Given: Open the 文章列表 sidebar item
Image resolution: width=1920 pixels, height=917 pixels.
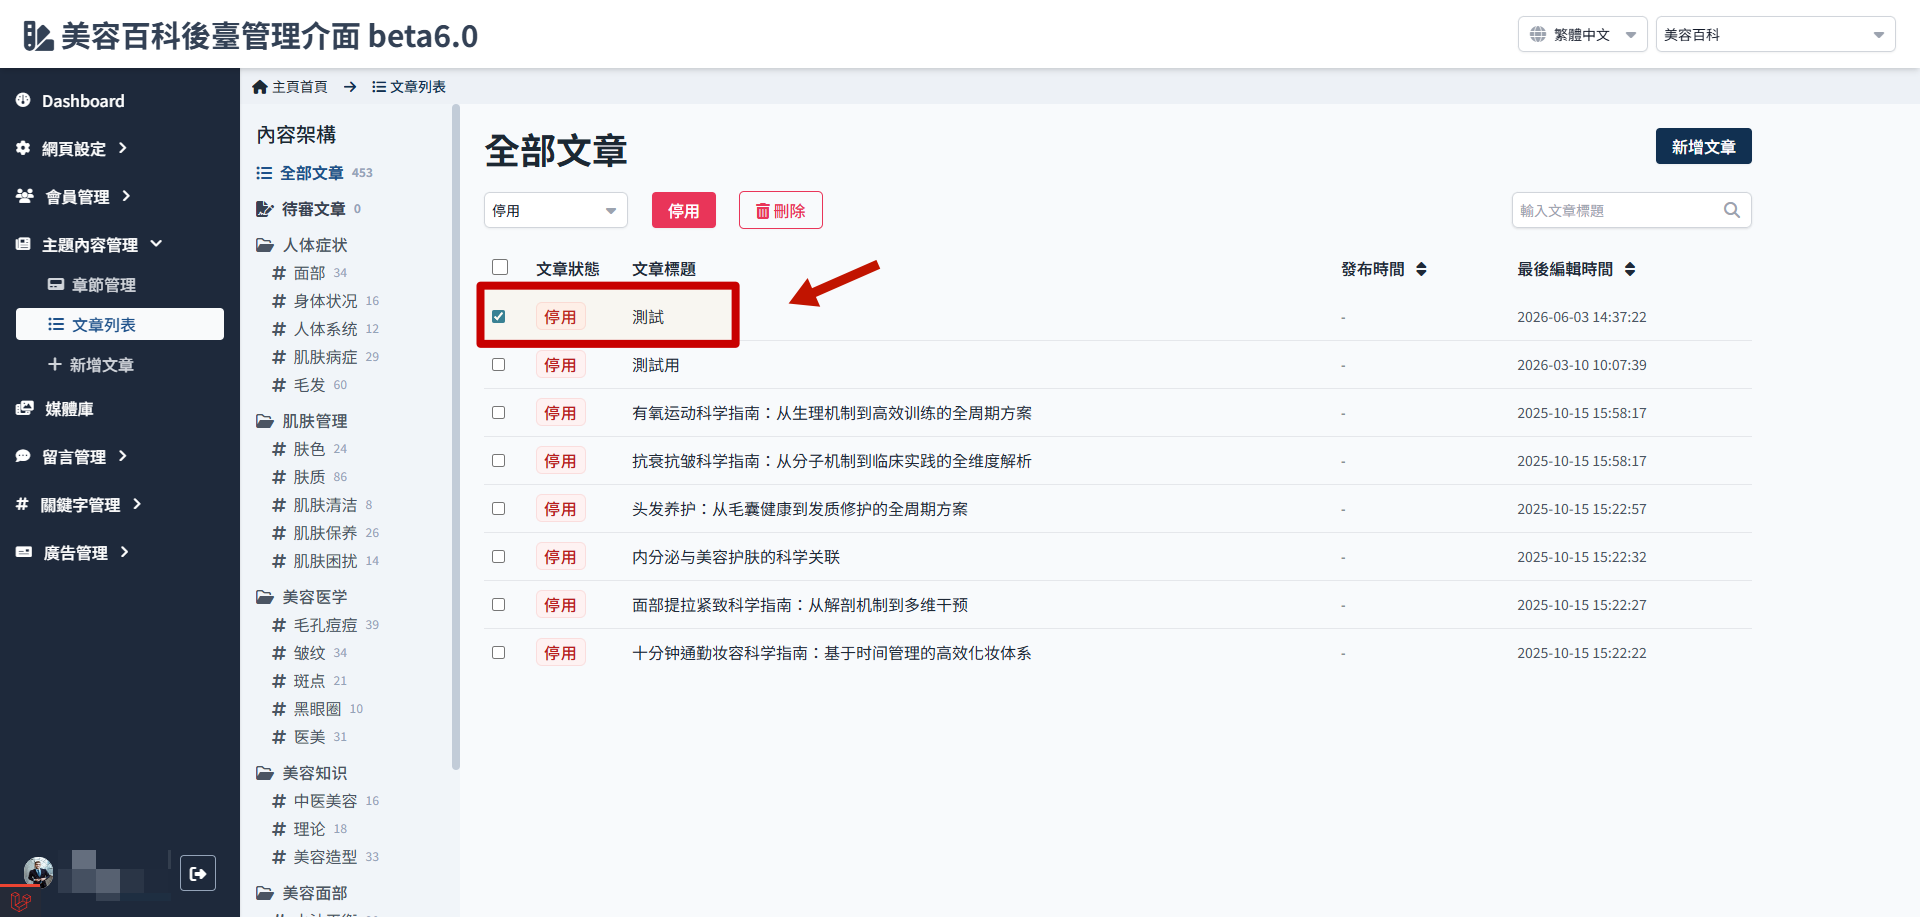Looking at the screenshot, I should coord(120,324).
